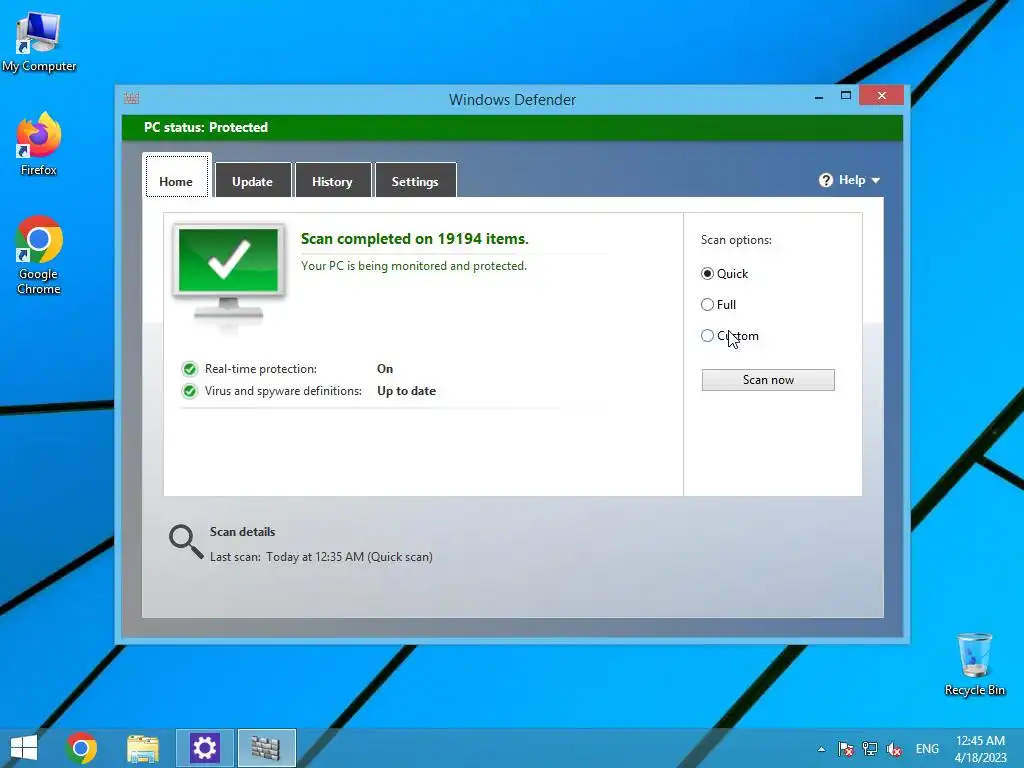The image size is (1024, 768).
Task: Click 'Up to date' definitions value
Action: pos(406,391)
